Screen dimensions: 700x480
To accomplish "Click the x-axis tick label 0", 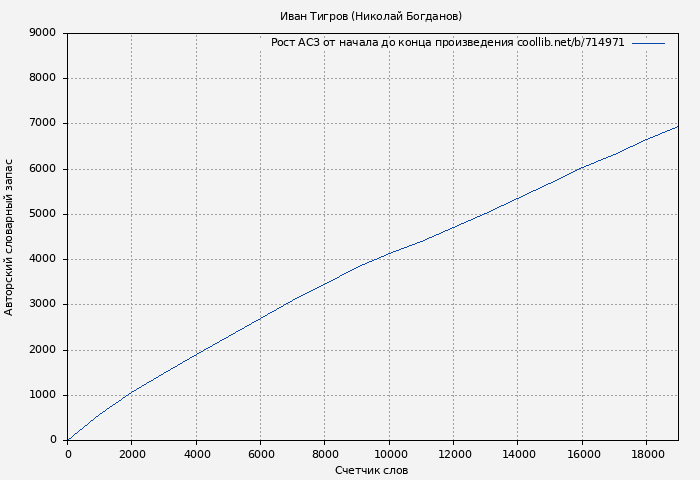I will point(68,454).
